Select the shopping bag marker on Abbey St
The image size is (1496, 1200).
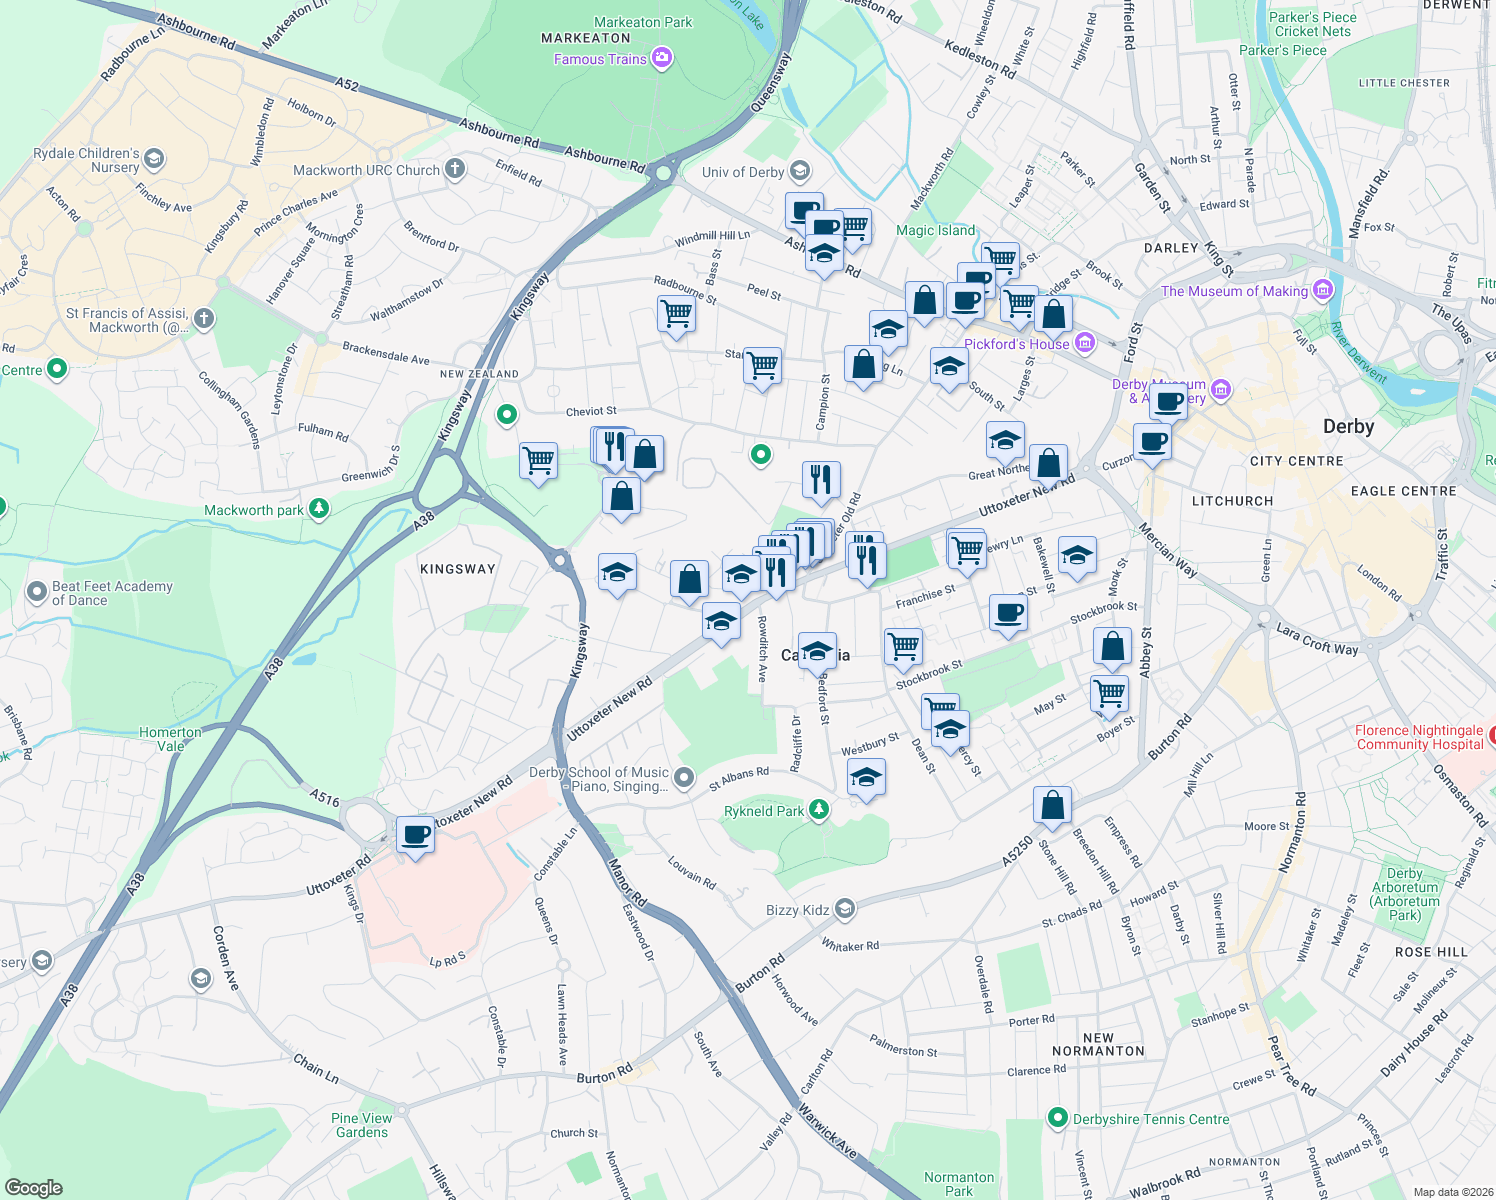pyautogui.click(x=1111, y=646)
